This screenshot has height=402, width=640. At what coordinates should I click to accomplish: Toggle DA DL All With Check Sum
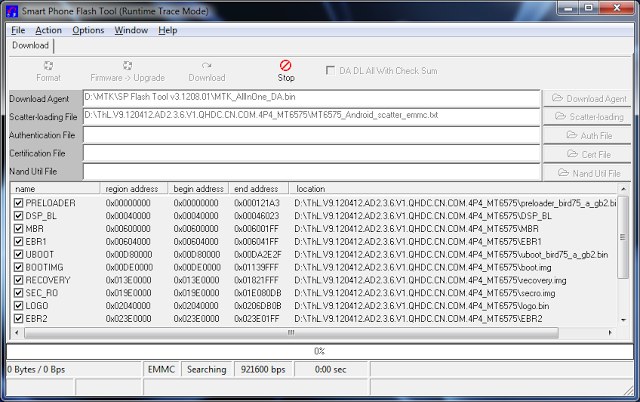tap(330, 71)
